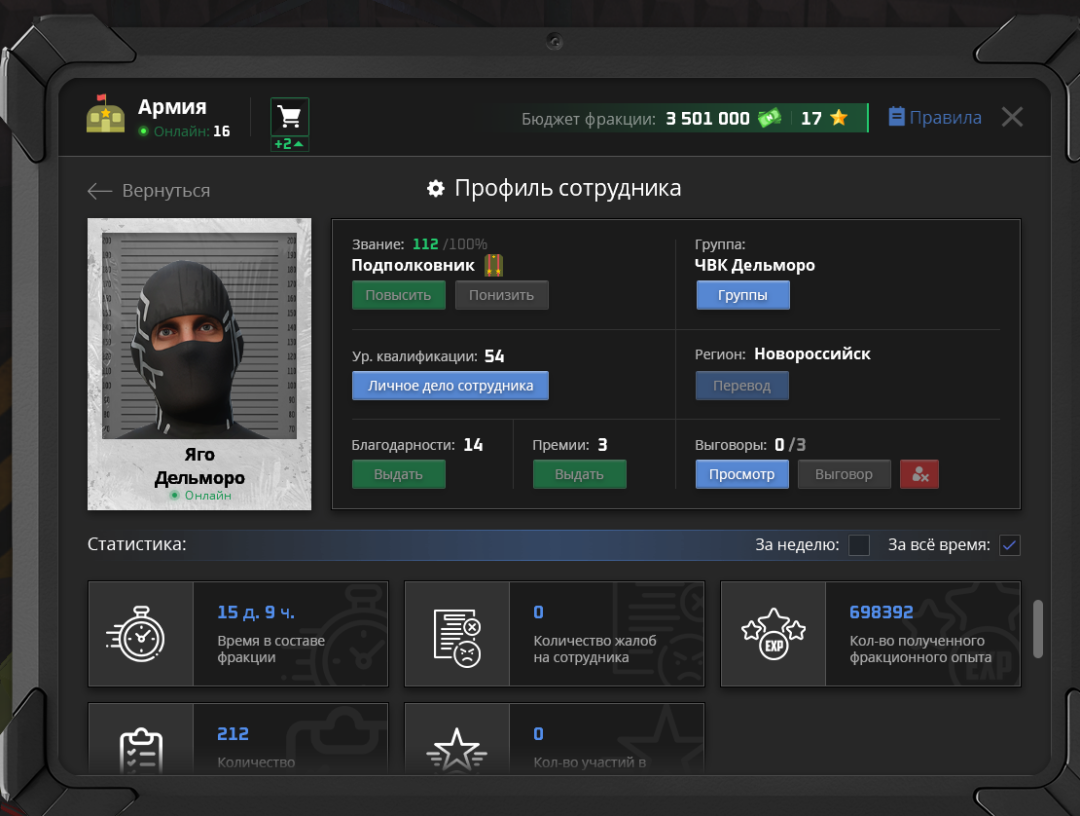Click the EXP stars faction experience icon
Viewport: 1080px width, 816px height.
(773, 634)
